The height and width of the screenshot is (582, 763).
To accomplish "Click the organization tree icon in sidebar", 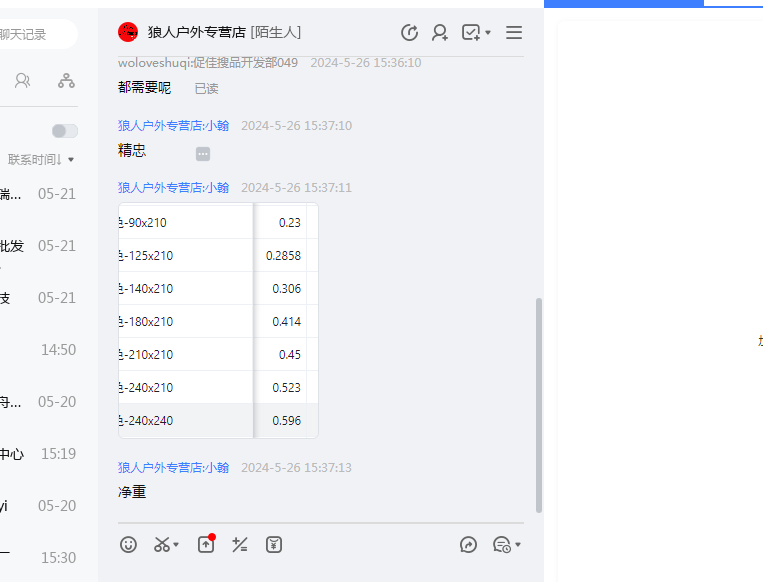I will 66,80.
